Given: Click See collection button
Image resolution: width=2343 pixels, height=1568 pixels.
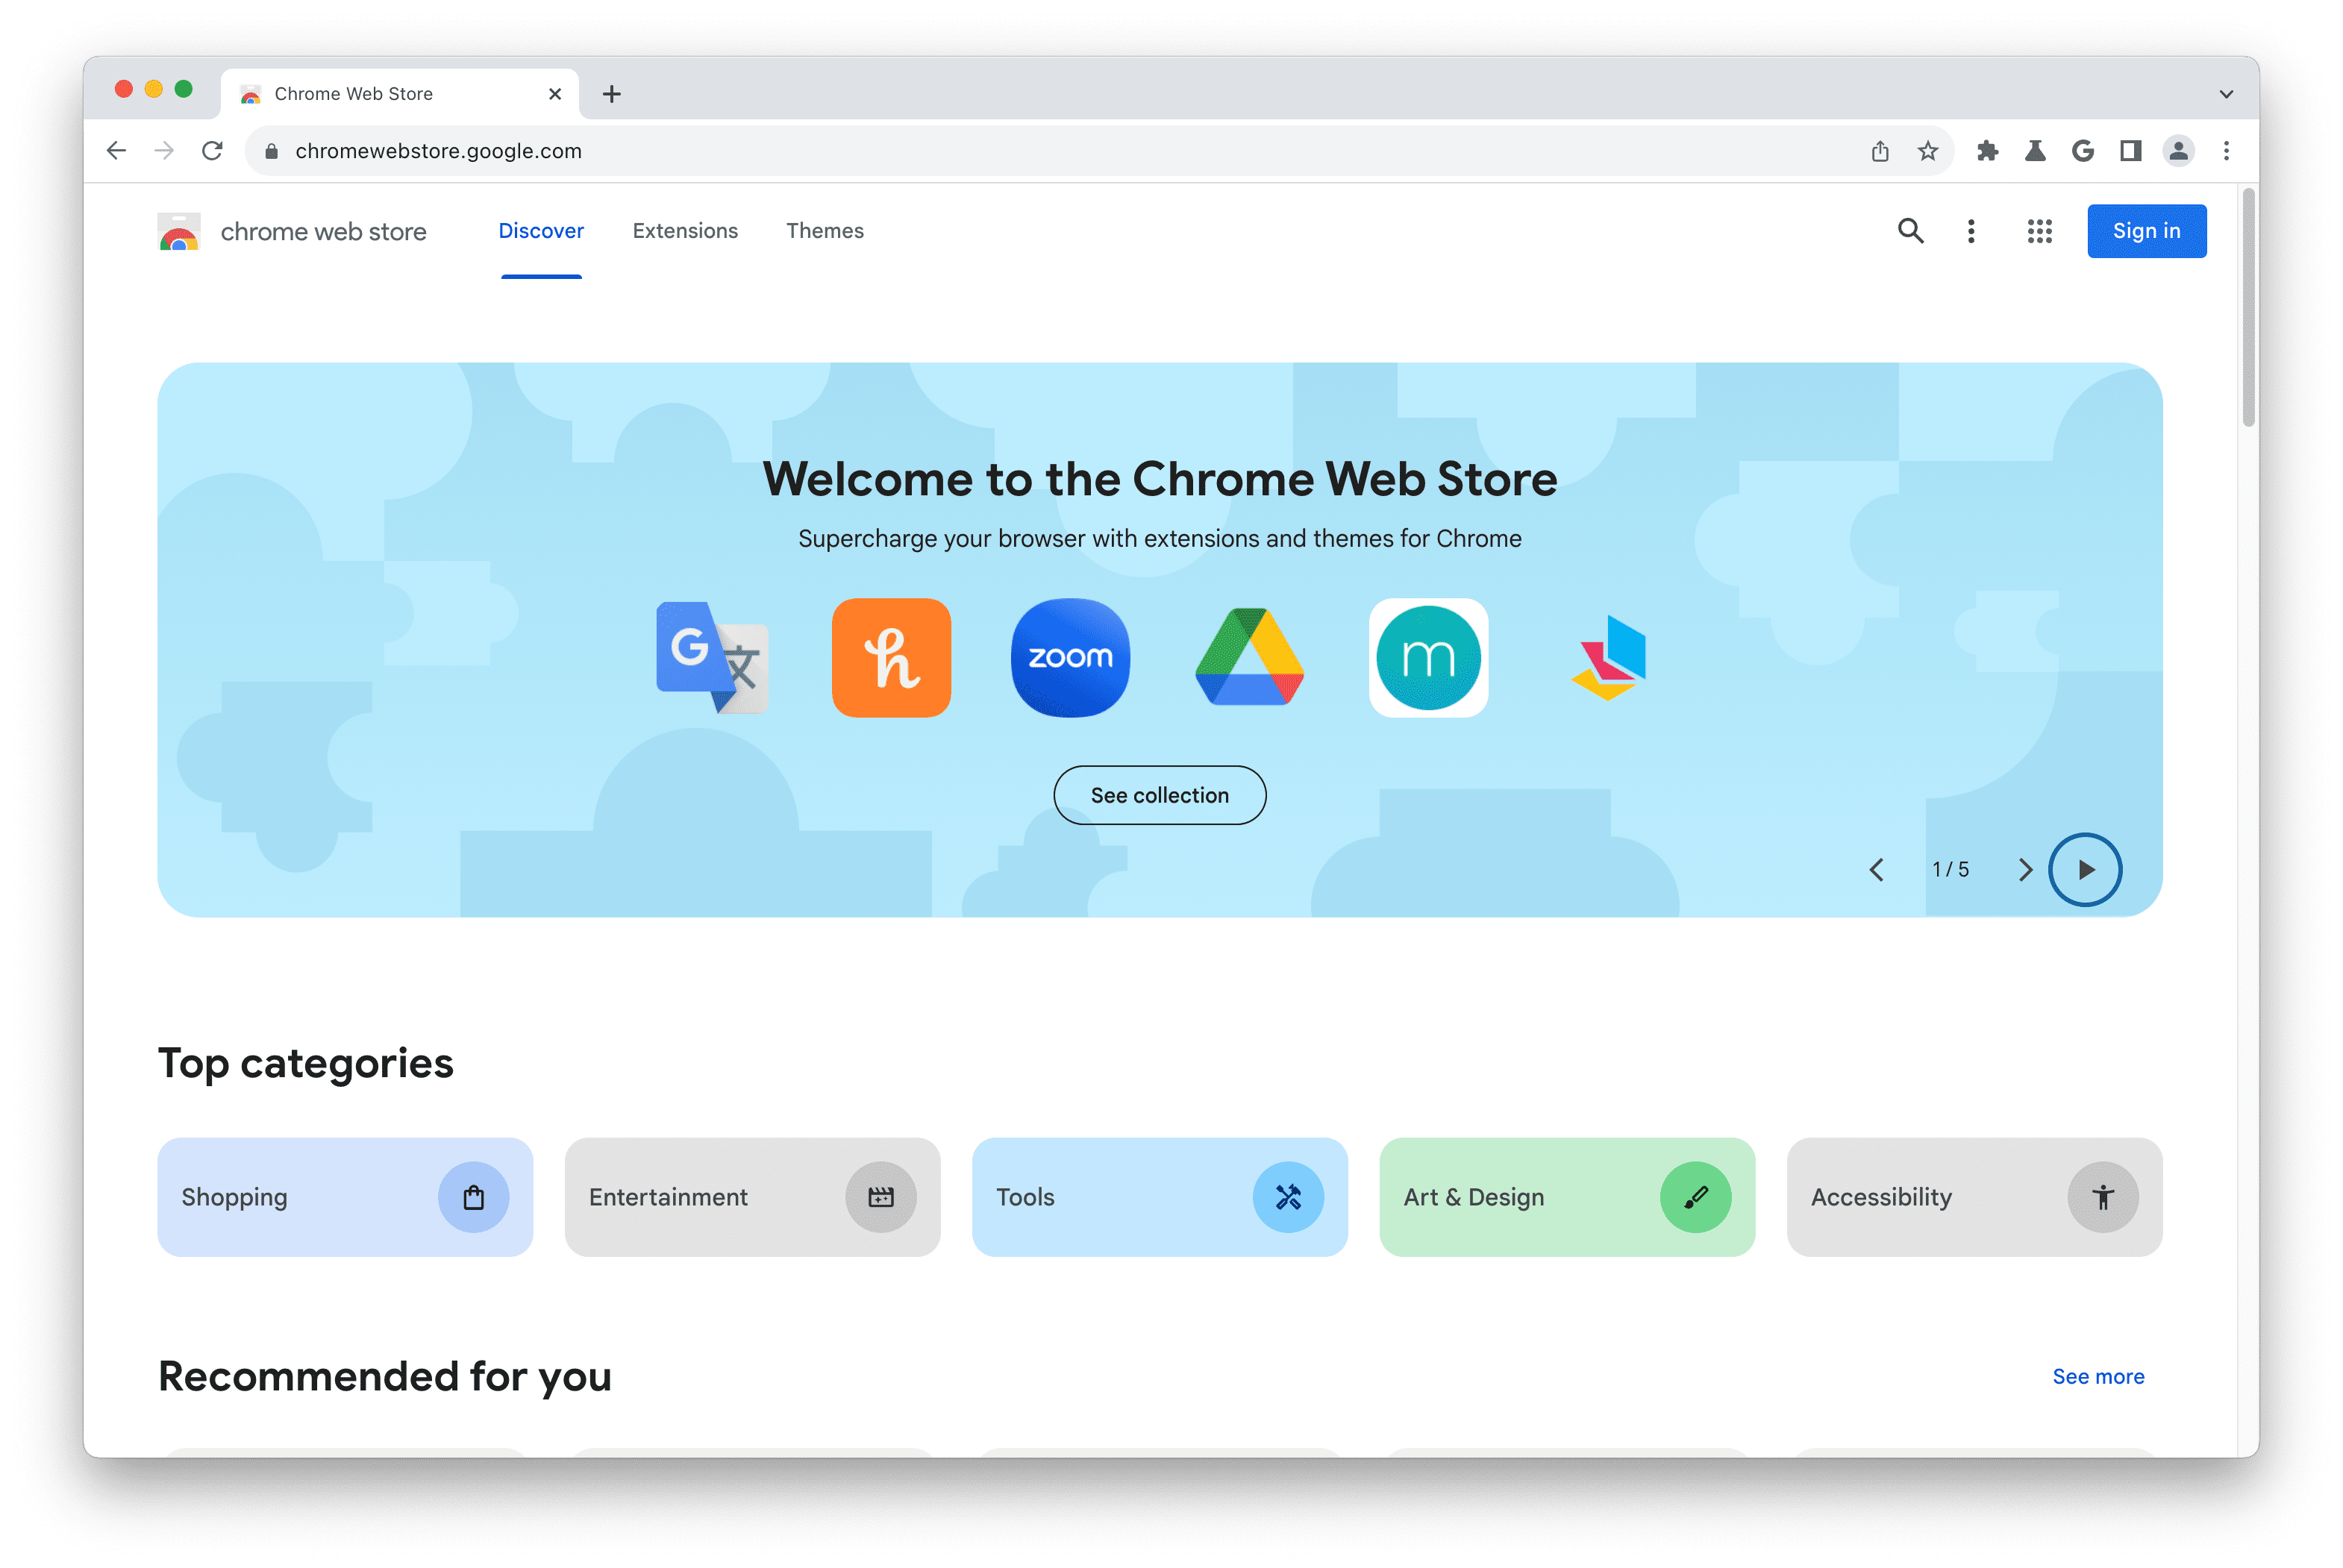Looking at the screenshot, I should [x=1160, y=794].
